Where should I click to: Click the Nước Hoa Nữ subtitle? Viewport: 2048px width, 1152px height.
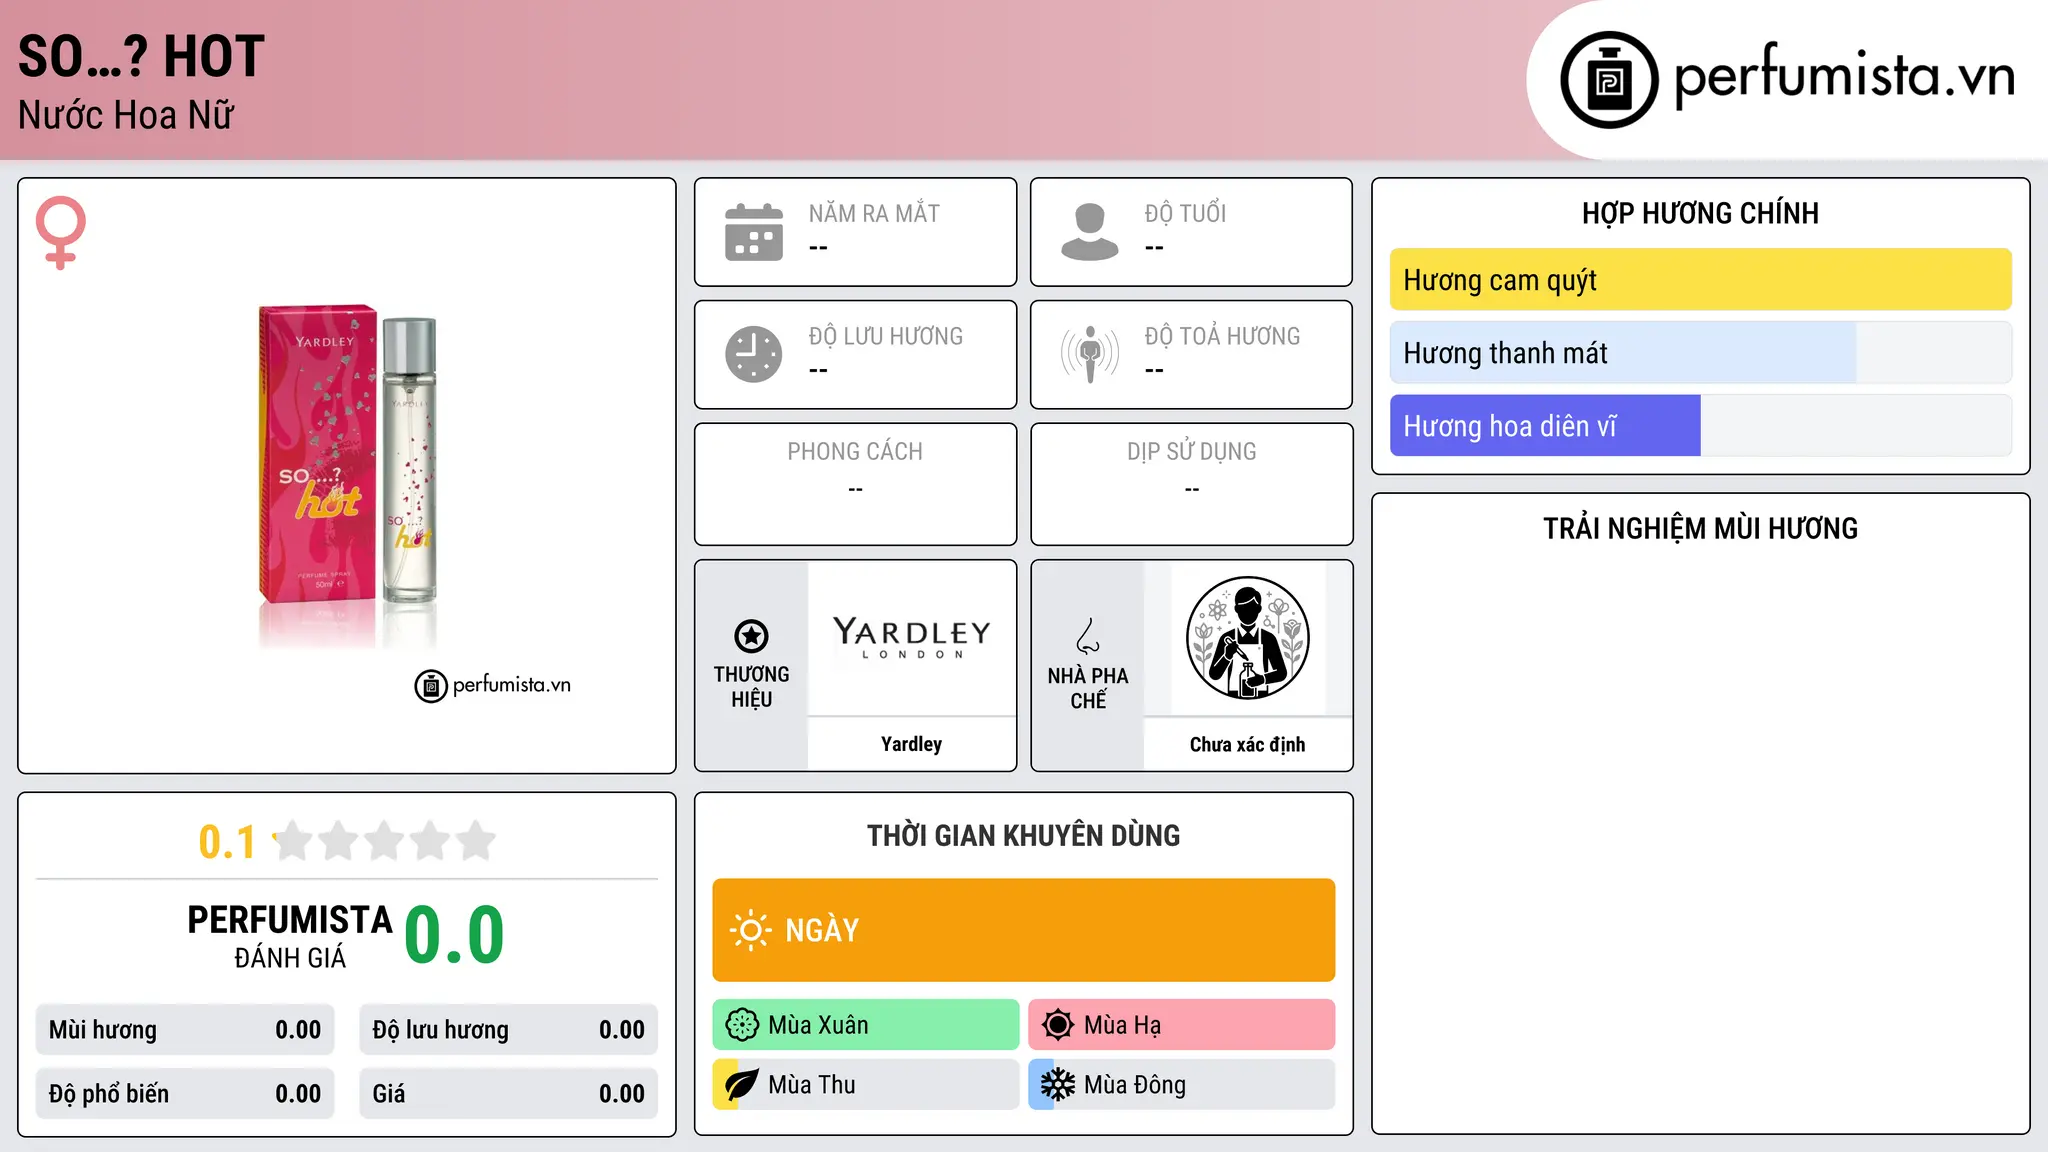click(x=126, y=115)
